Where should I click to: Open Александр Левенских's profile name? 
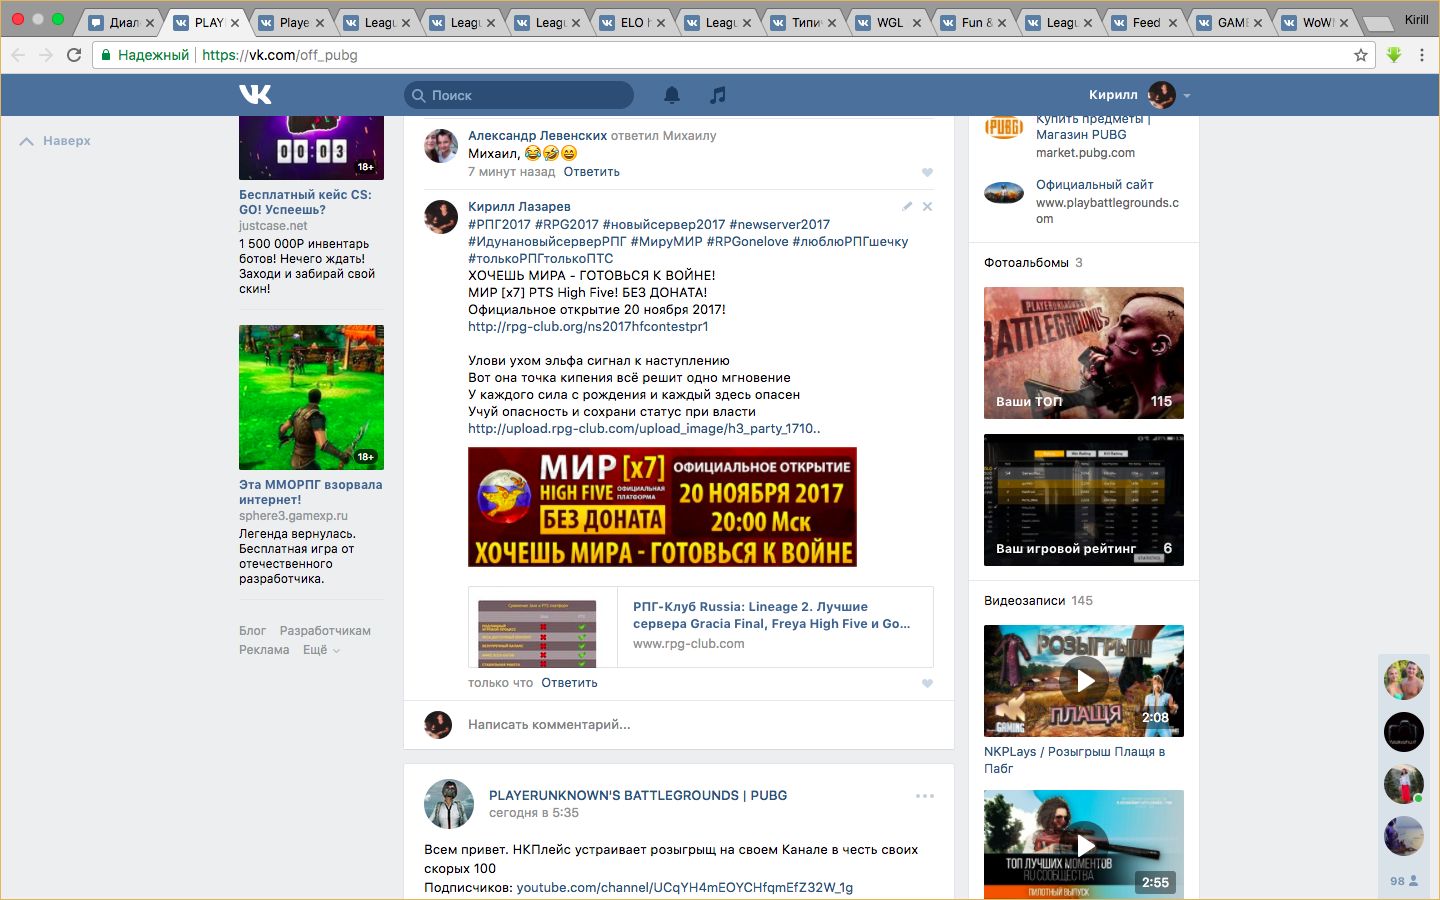(537, 135)
